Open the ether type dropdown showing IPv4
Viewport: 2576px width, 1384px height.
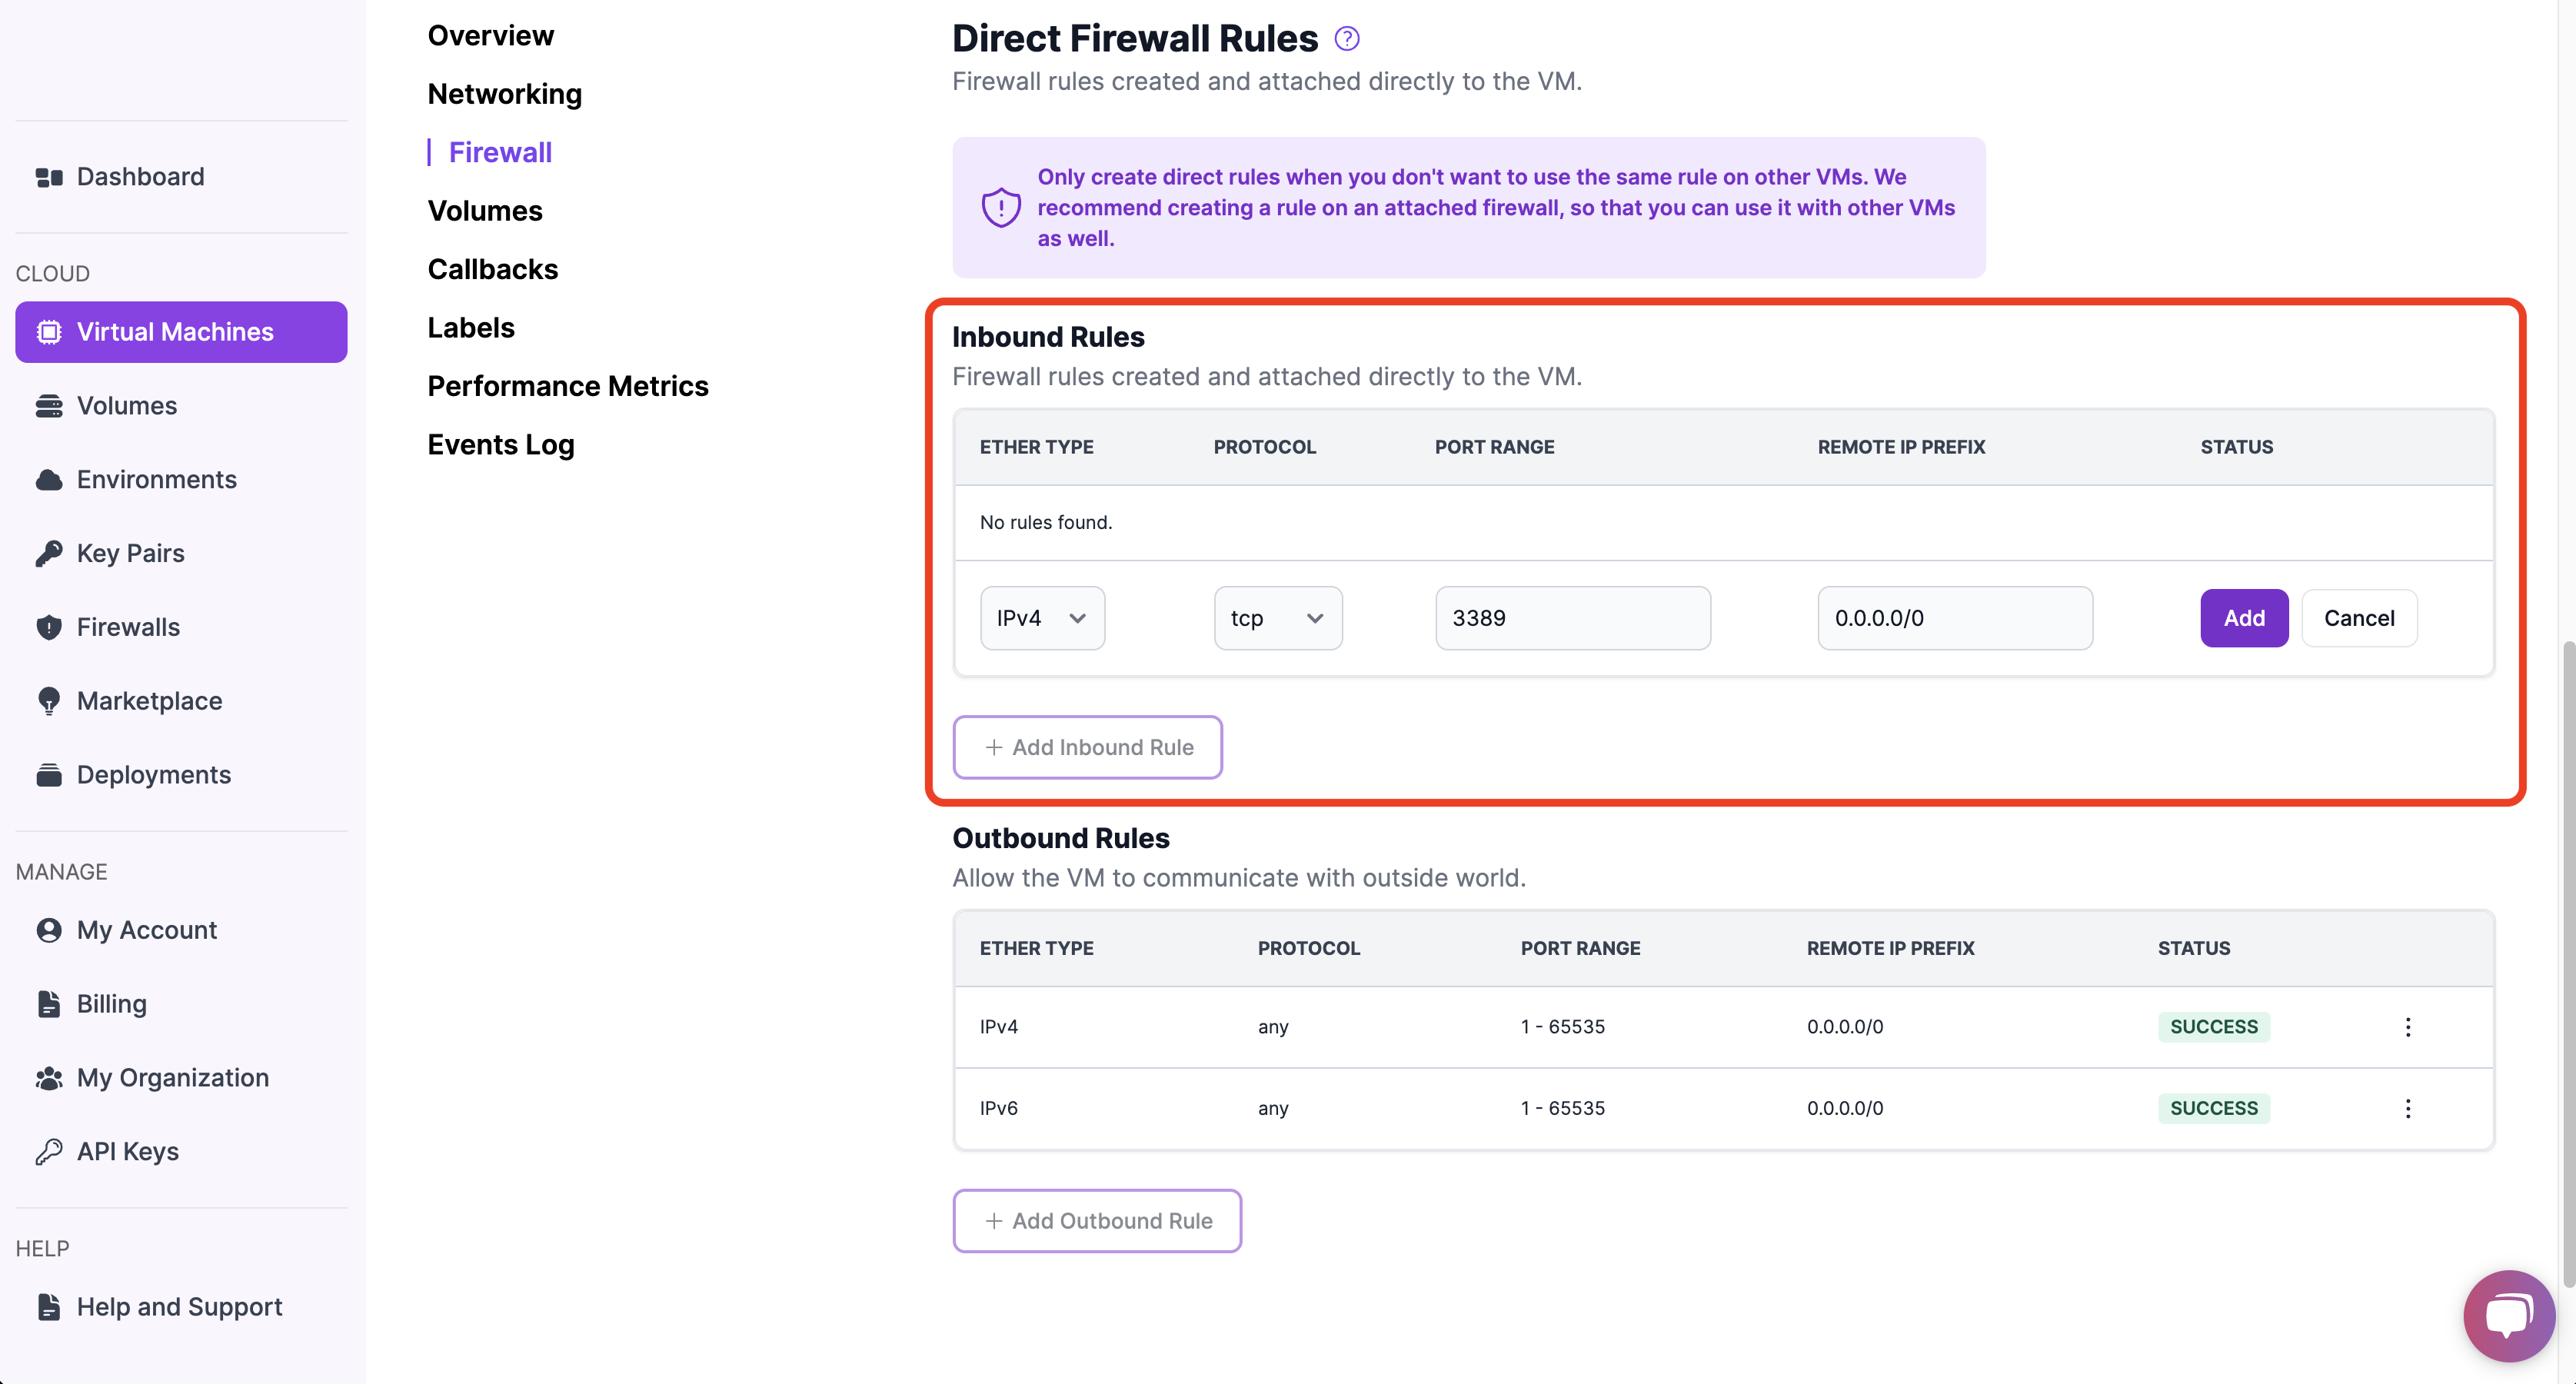coord(1042,617)
